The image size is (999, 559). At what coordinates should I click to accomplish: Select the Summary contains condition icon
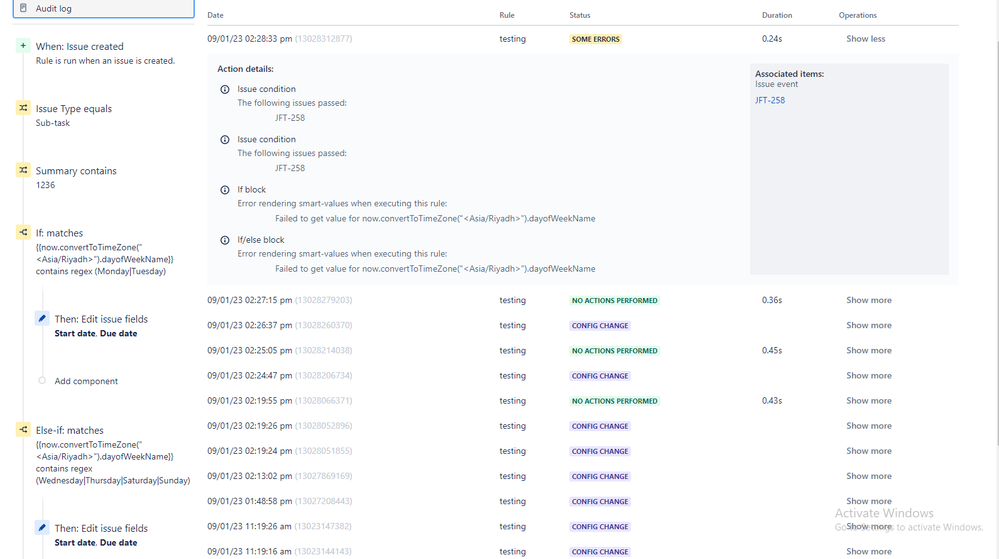click(23, 170)
